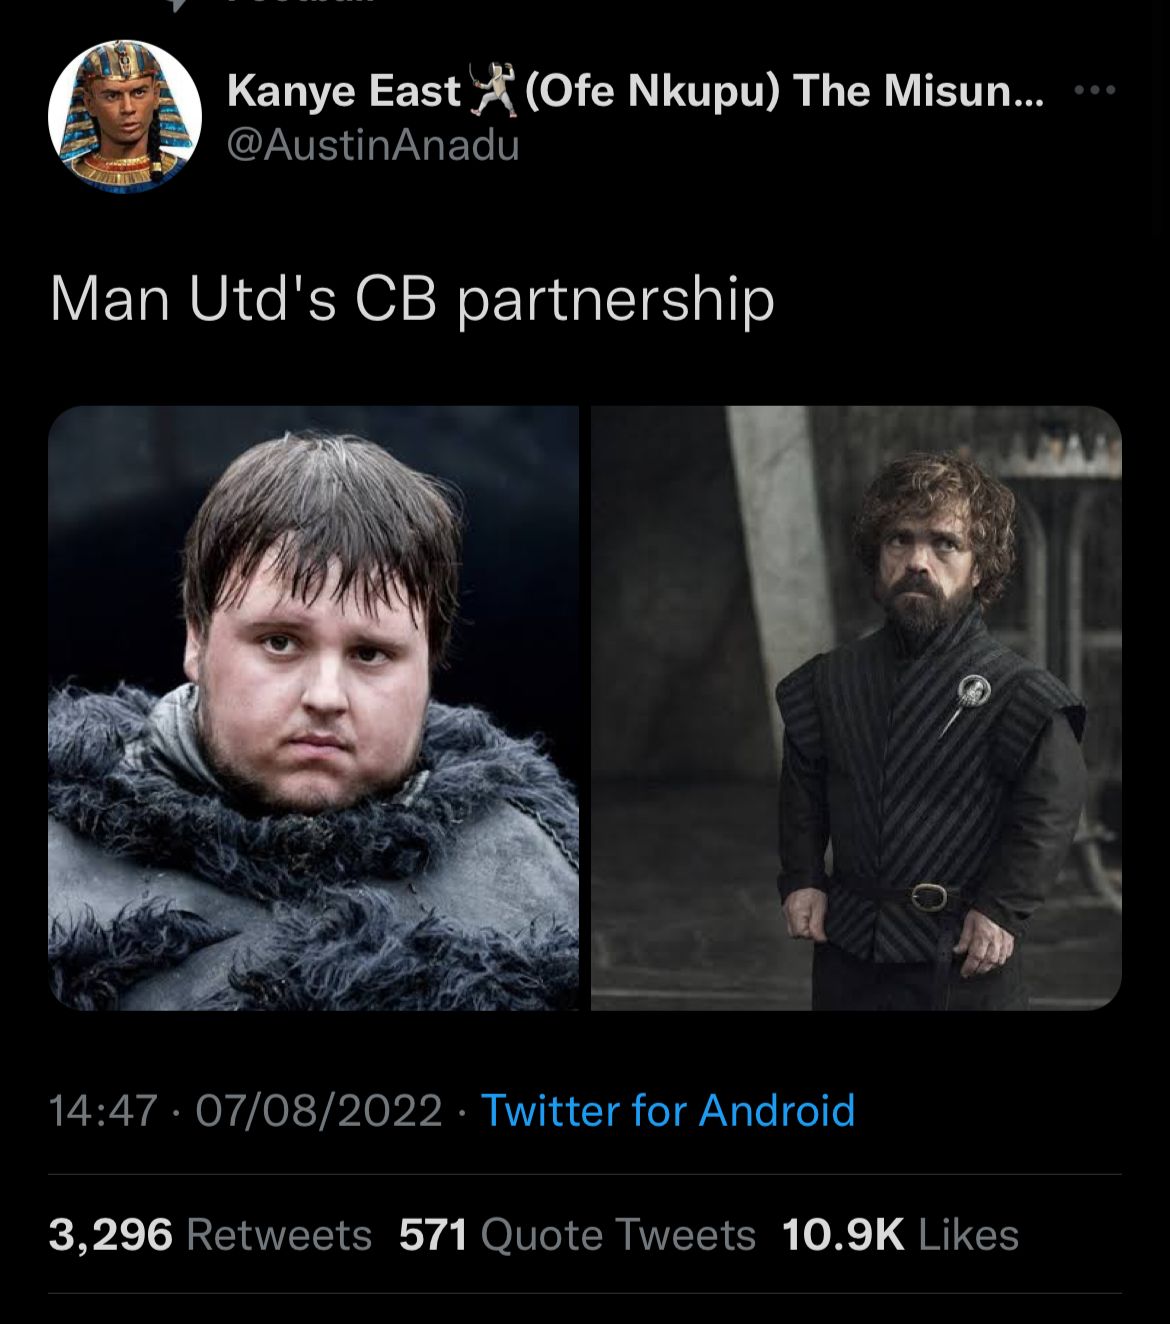
Task: View the 3,296 retweets count
Action: 110,1235
